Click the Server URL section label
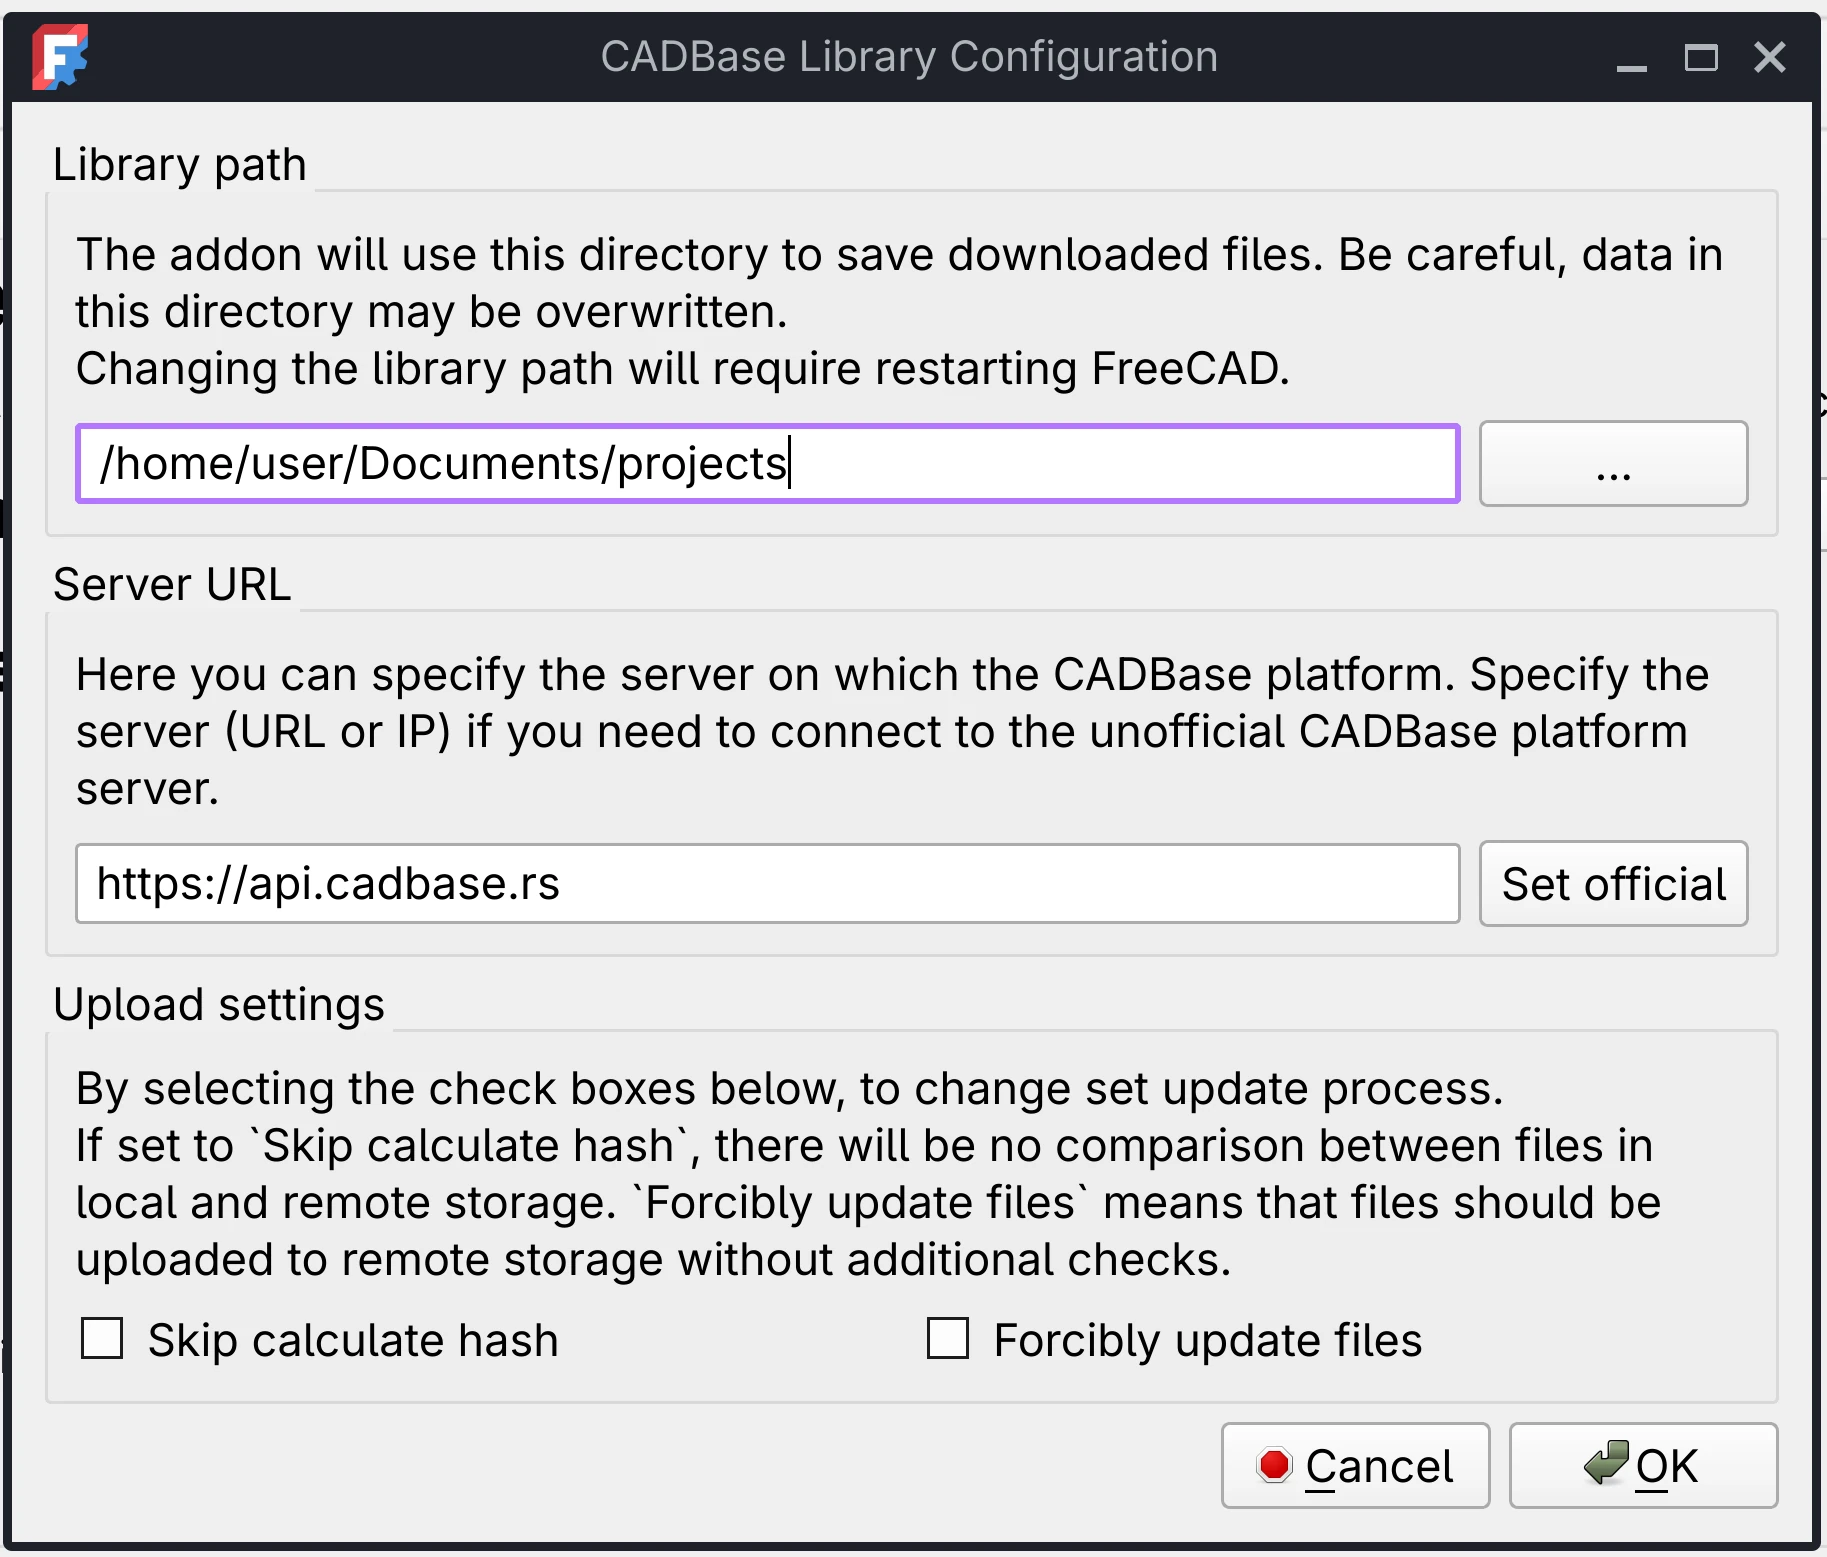 coord(172,584)
